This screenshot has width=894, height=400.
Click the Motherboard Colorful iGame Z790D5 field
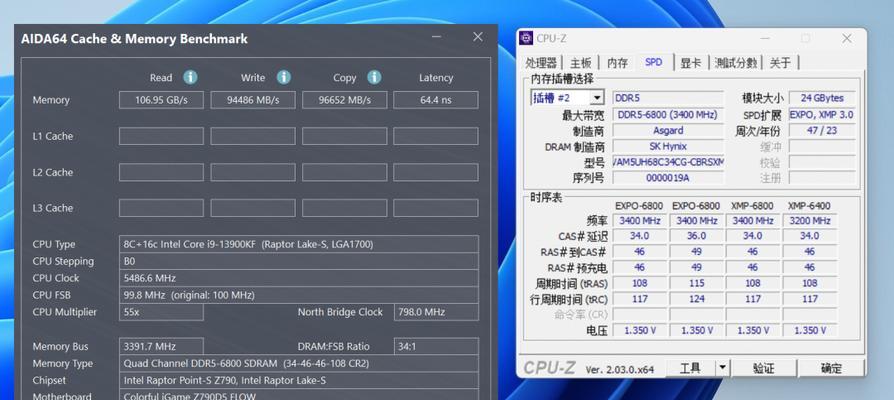click(x=299, y=395)
